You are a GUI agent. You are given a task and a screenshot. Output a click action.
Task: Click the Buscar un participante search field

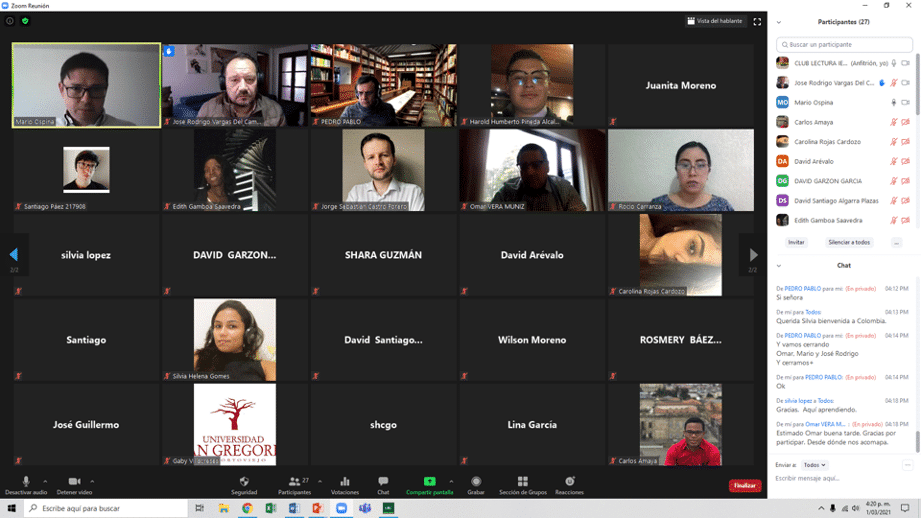tap(845, 45)
